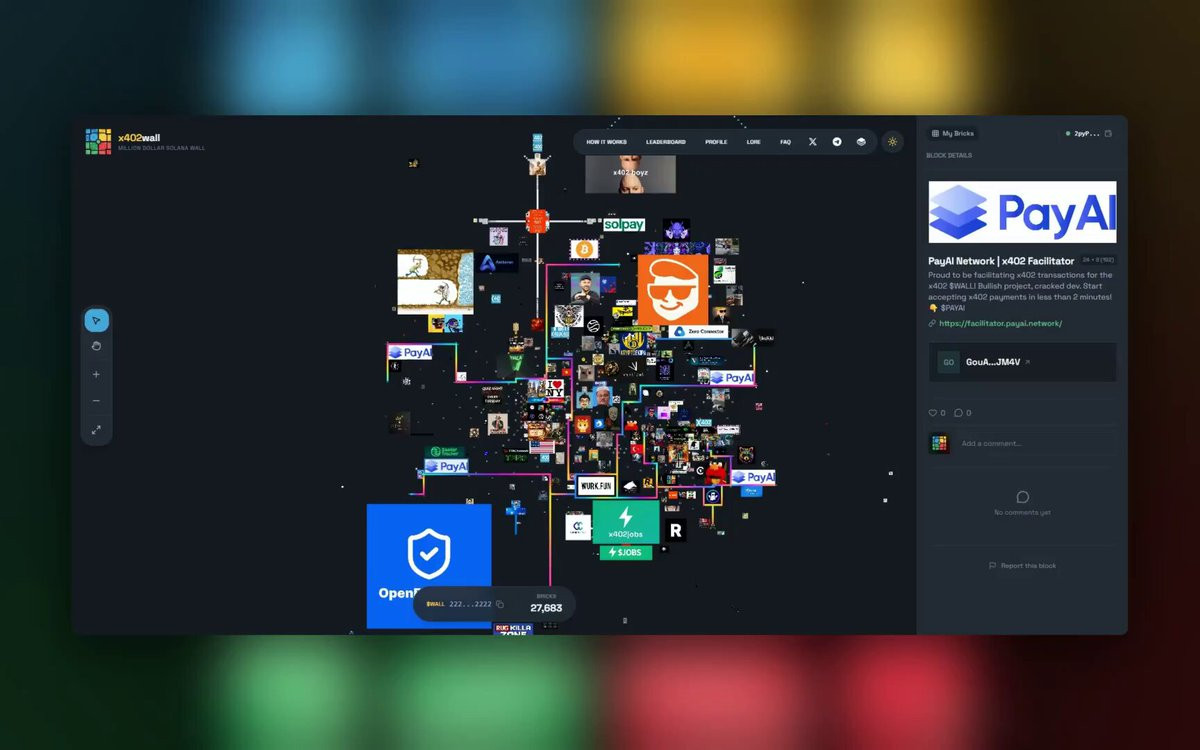Image resolution: width=1200 pixels, height=750 pixels.
Task: Open the My Bricks button
Action: pyautogui.click(x=952, y=133)
